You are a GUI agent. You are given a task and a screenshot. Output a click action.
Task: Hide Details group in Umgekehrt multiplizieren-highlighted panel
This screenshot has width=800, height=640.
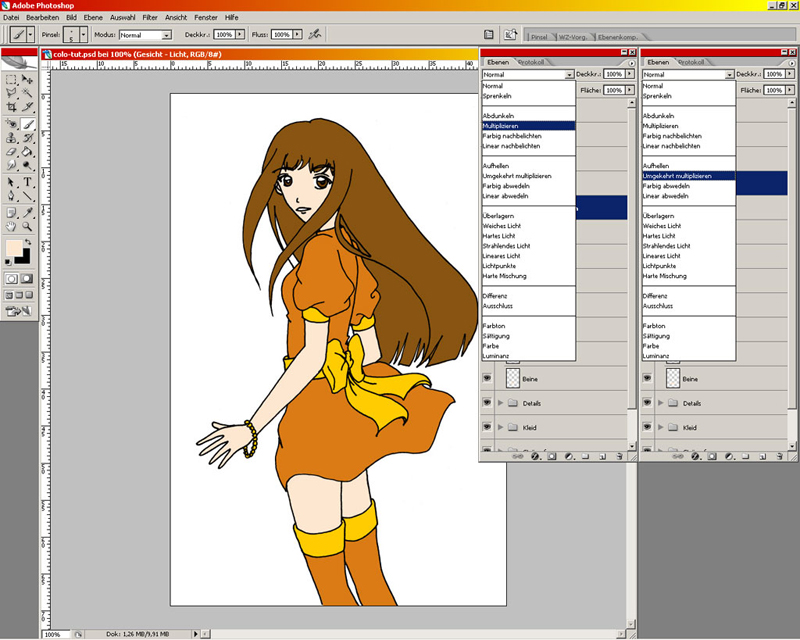pos(647,403)
